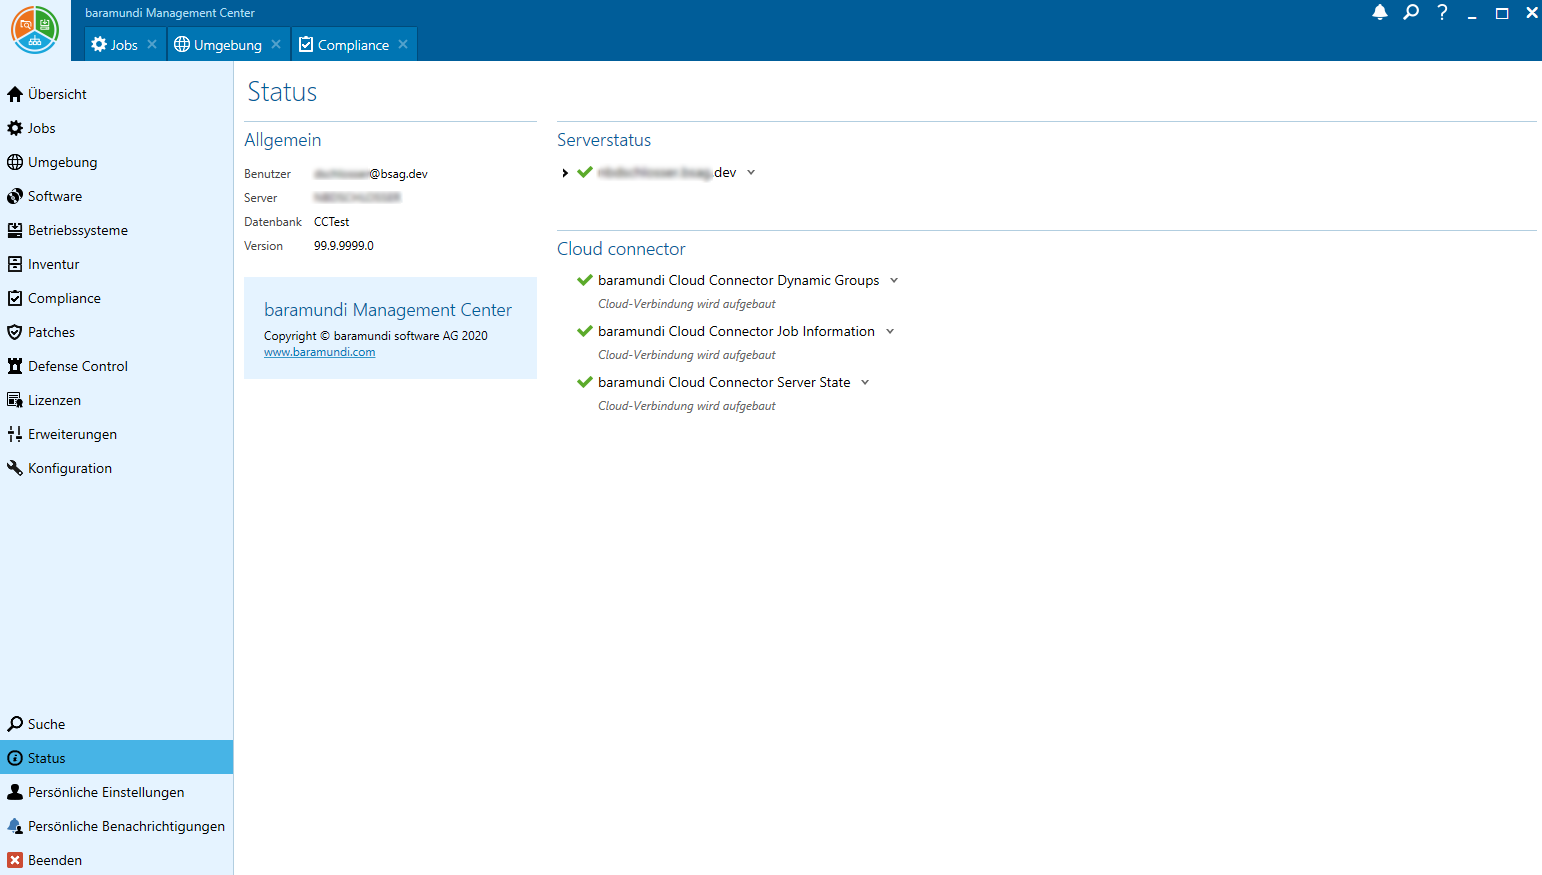Click the notification bell icon
Screen dimensions: 1542x875
1379,13
